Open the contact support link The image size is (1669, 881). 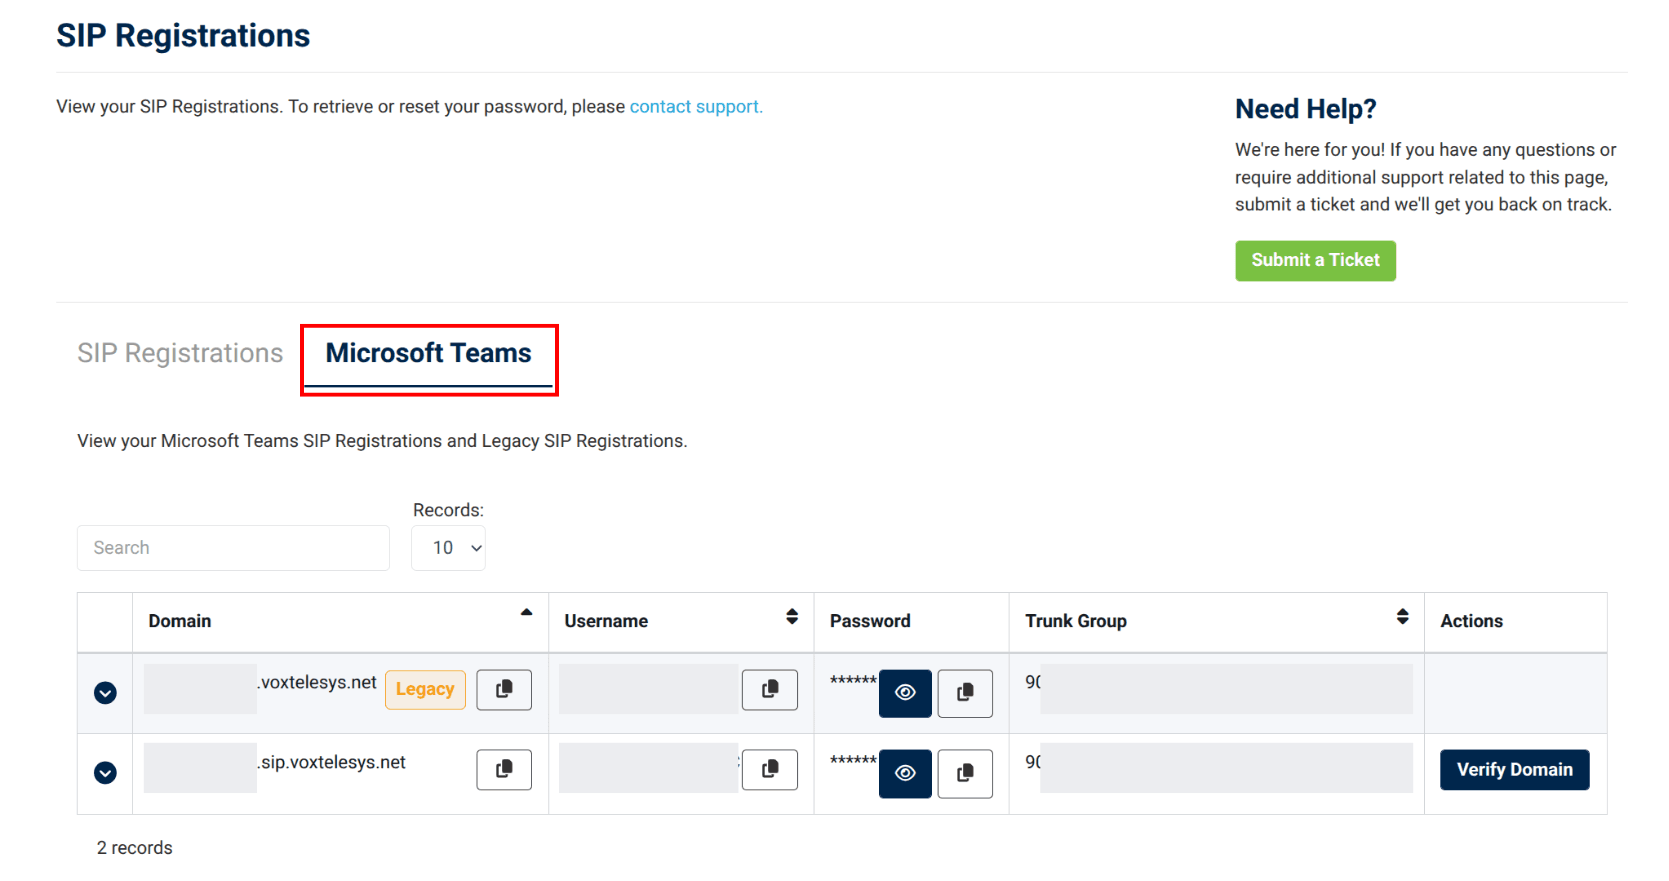696,107
